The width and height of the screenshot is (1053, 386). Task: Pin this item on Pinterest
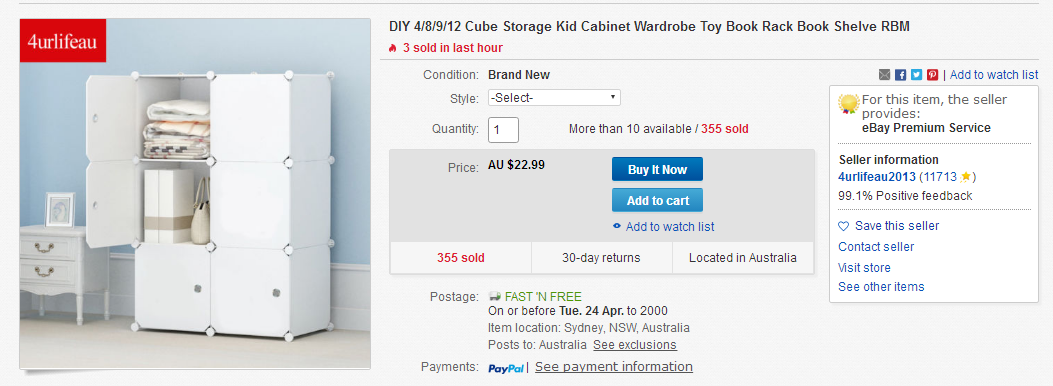coord(933,75)
